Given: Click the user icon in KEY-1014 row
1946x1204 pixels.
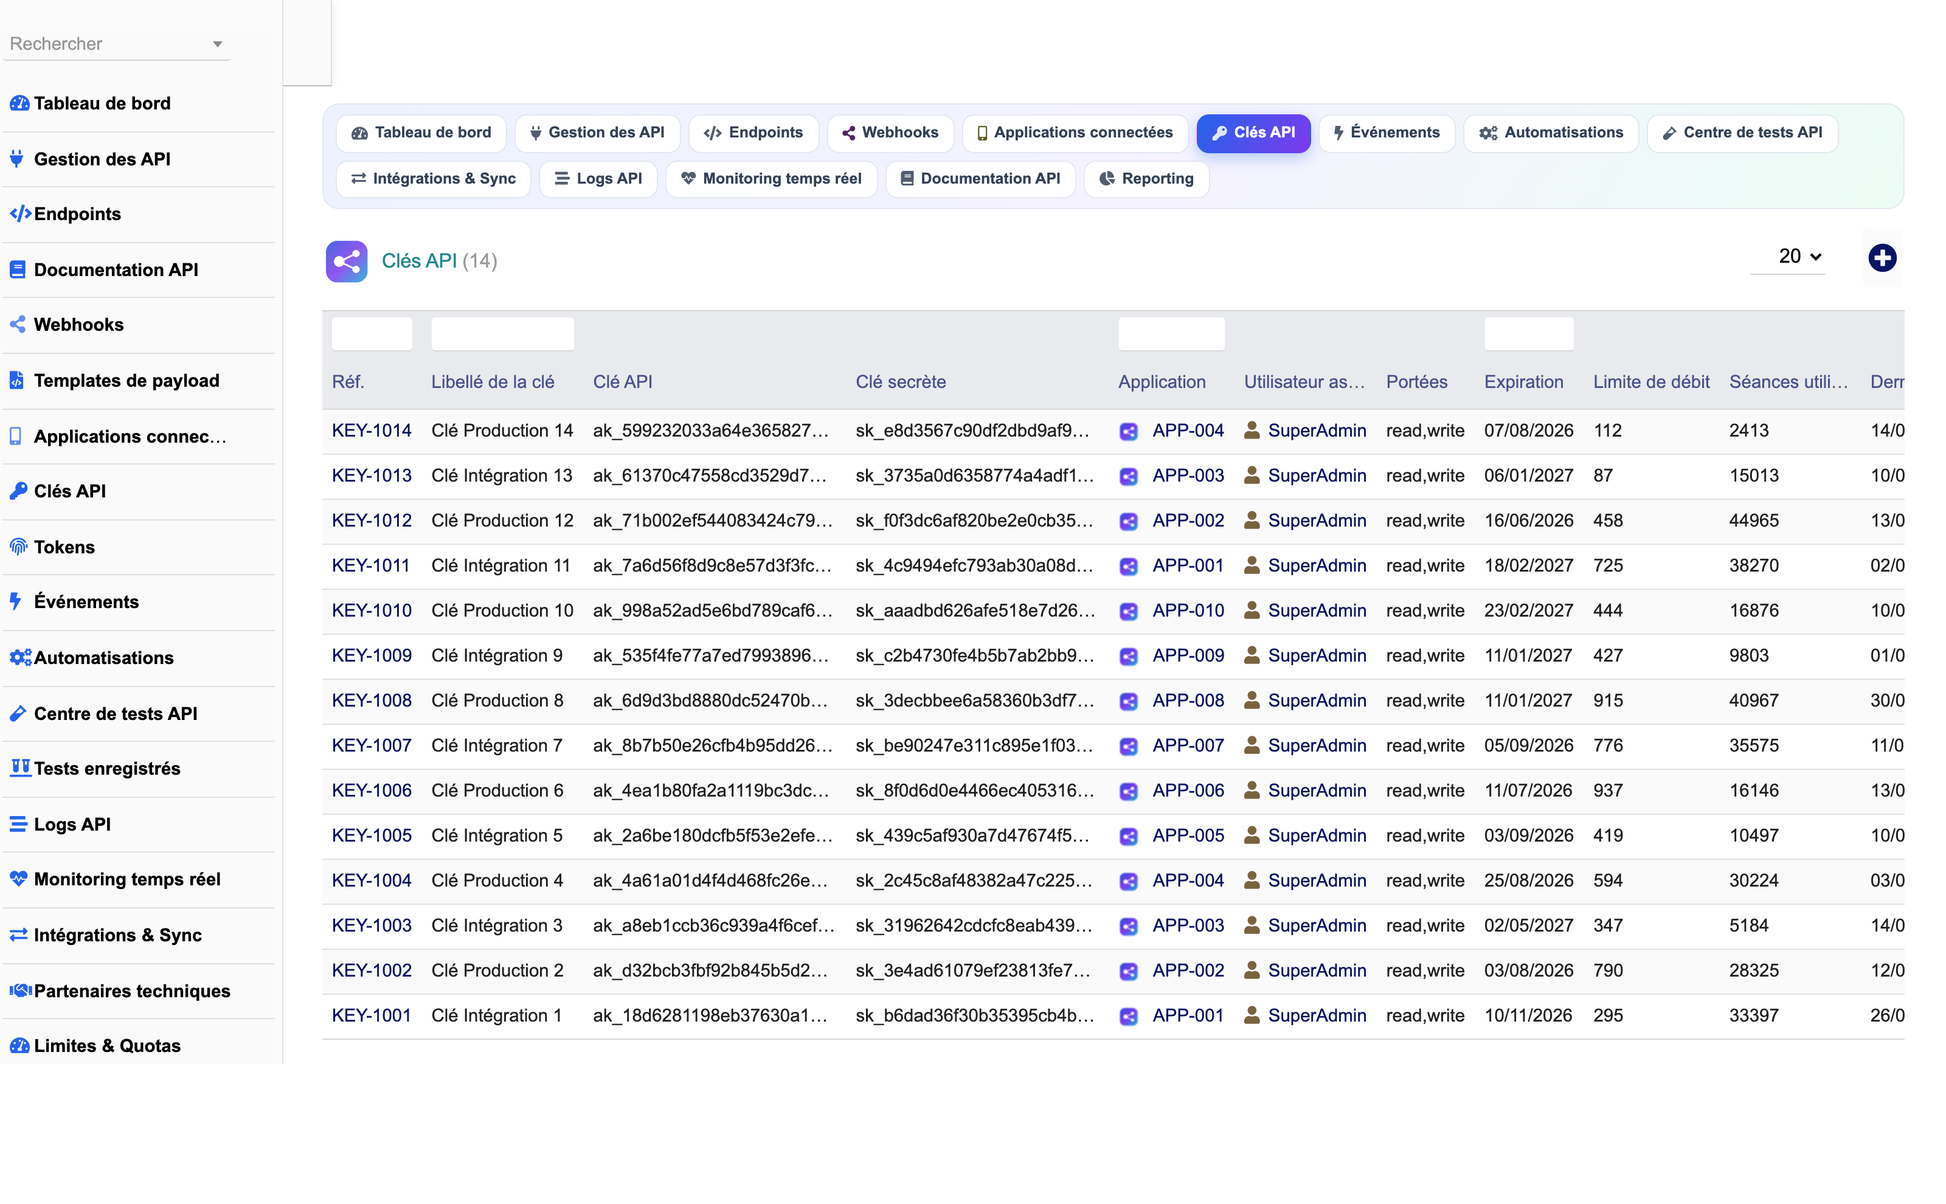Looking at the screenshot, I should pyautogui.click(x=1251, y=430).
